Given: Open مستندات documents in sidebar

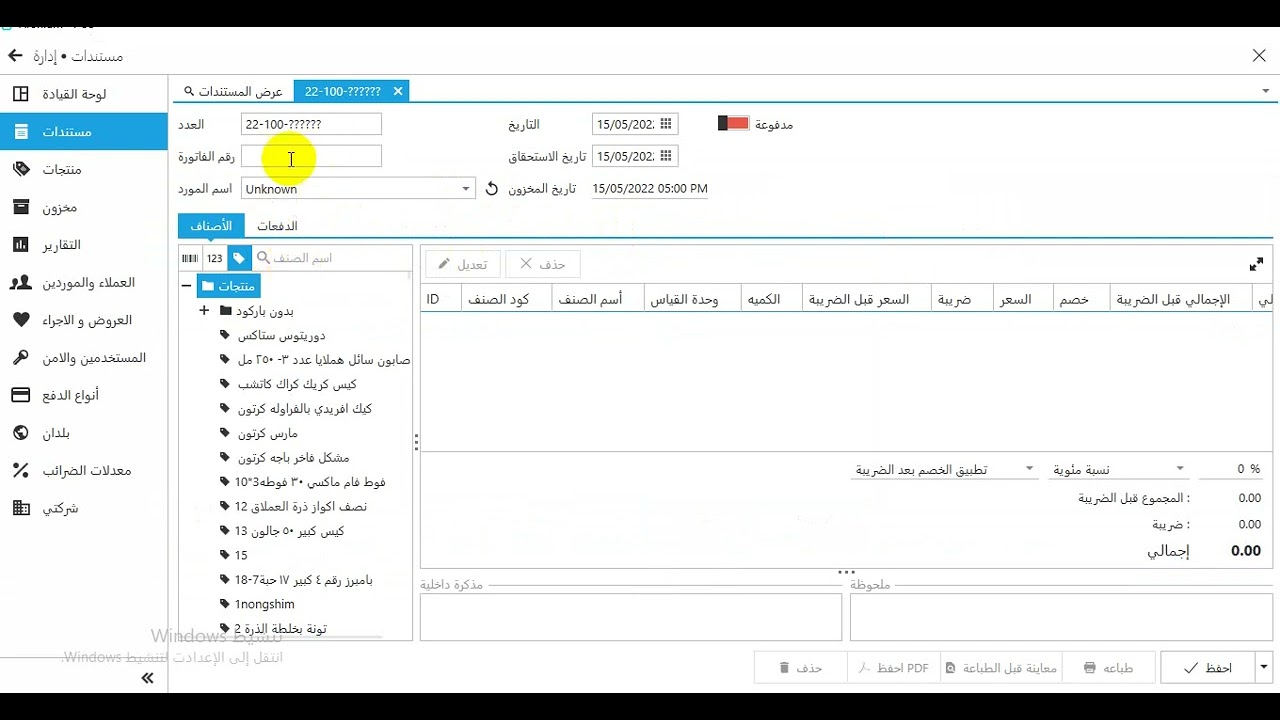Looking at the screenshot, I should 84,132.
